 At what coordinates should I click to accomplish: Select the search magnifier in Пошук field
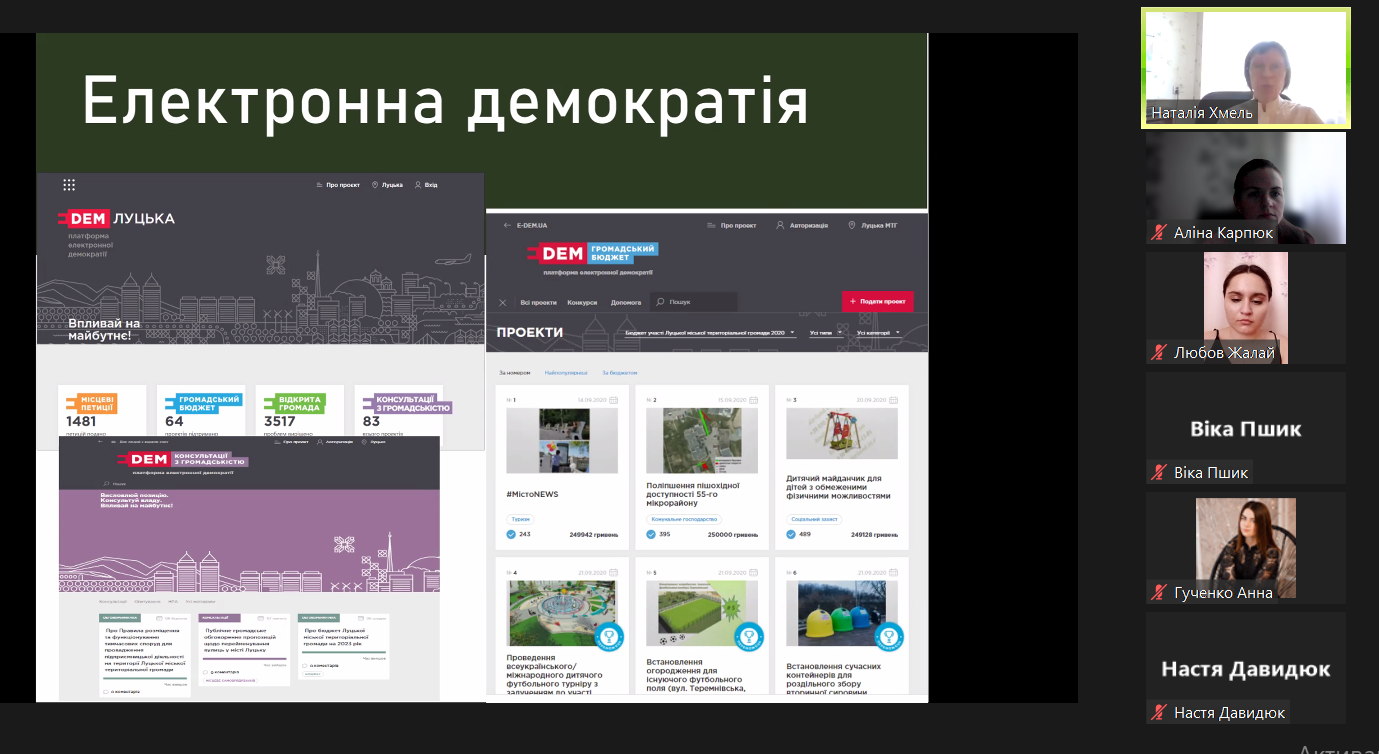pos(660,301)
